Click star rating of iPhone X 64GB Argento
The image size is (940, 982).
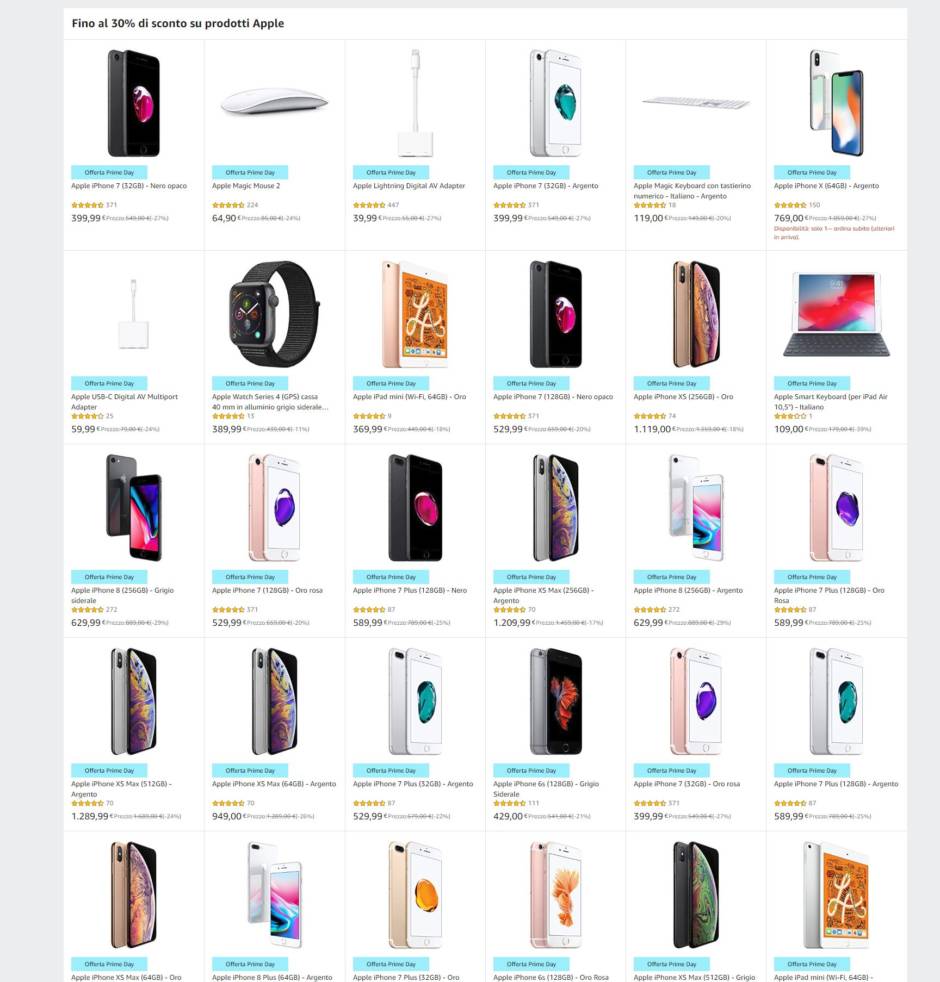[790, 205]
